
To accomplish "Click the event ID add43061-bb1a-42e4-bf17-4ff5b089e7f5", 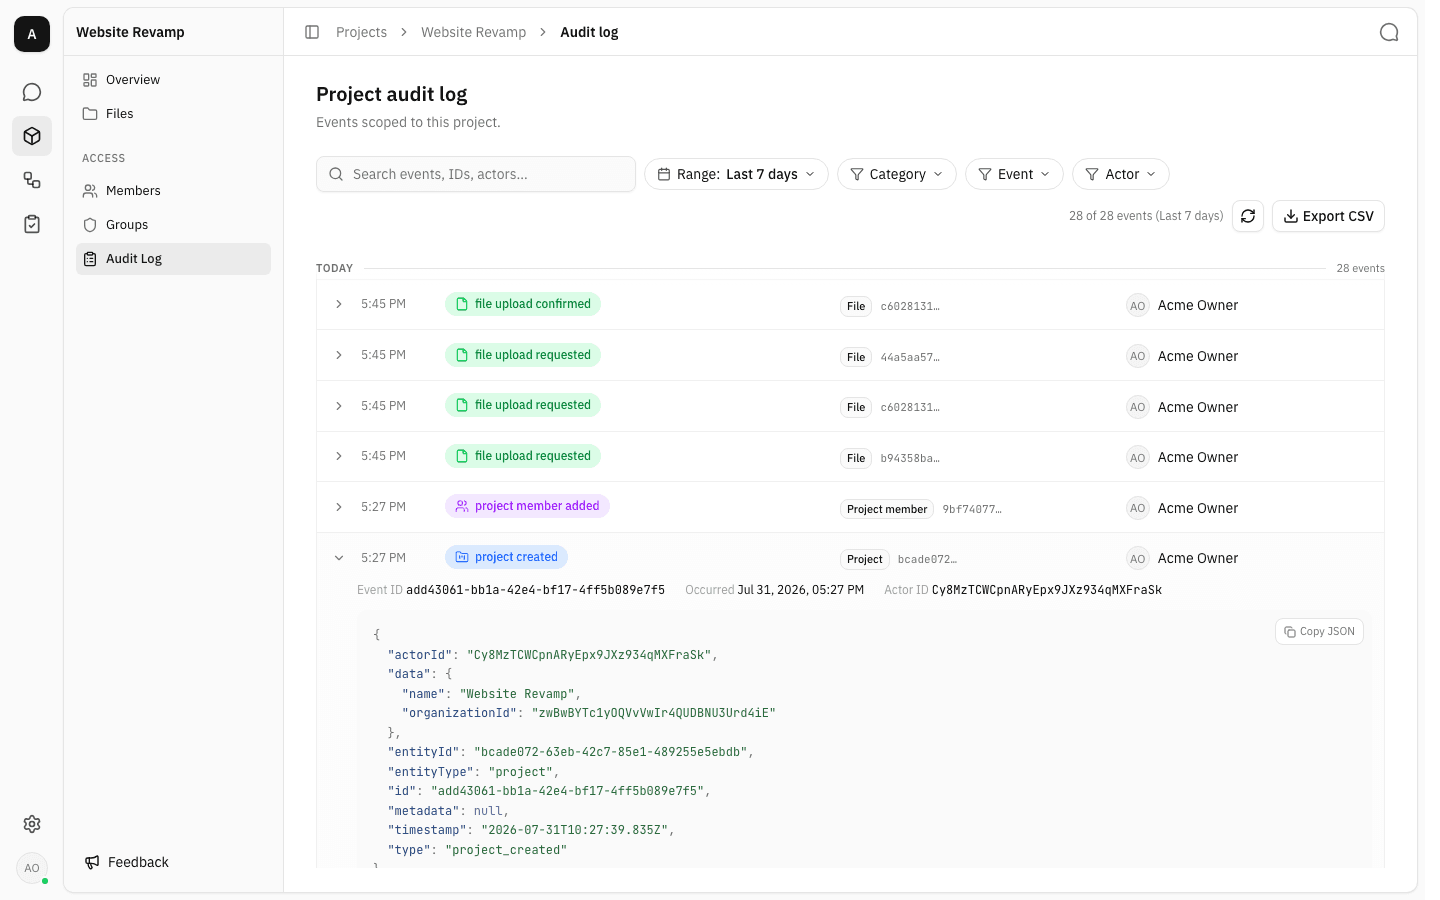I will coord(535,590).
